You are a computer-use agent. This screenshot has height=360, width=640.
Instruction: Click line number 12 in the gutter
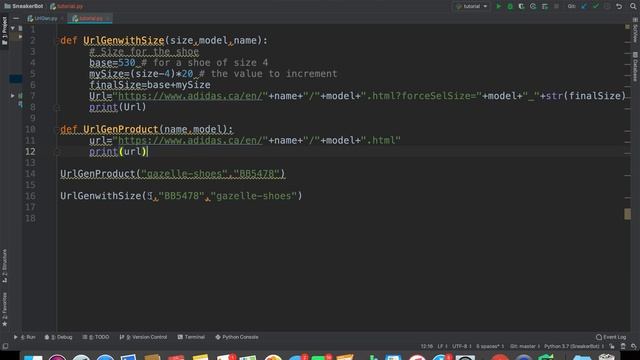[30, 151]
